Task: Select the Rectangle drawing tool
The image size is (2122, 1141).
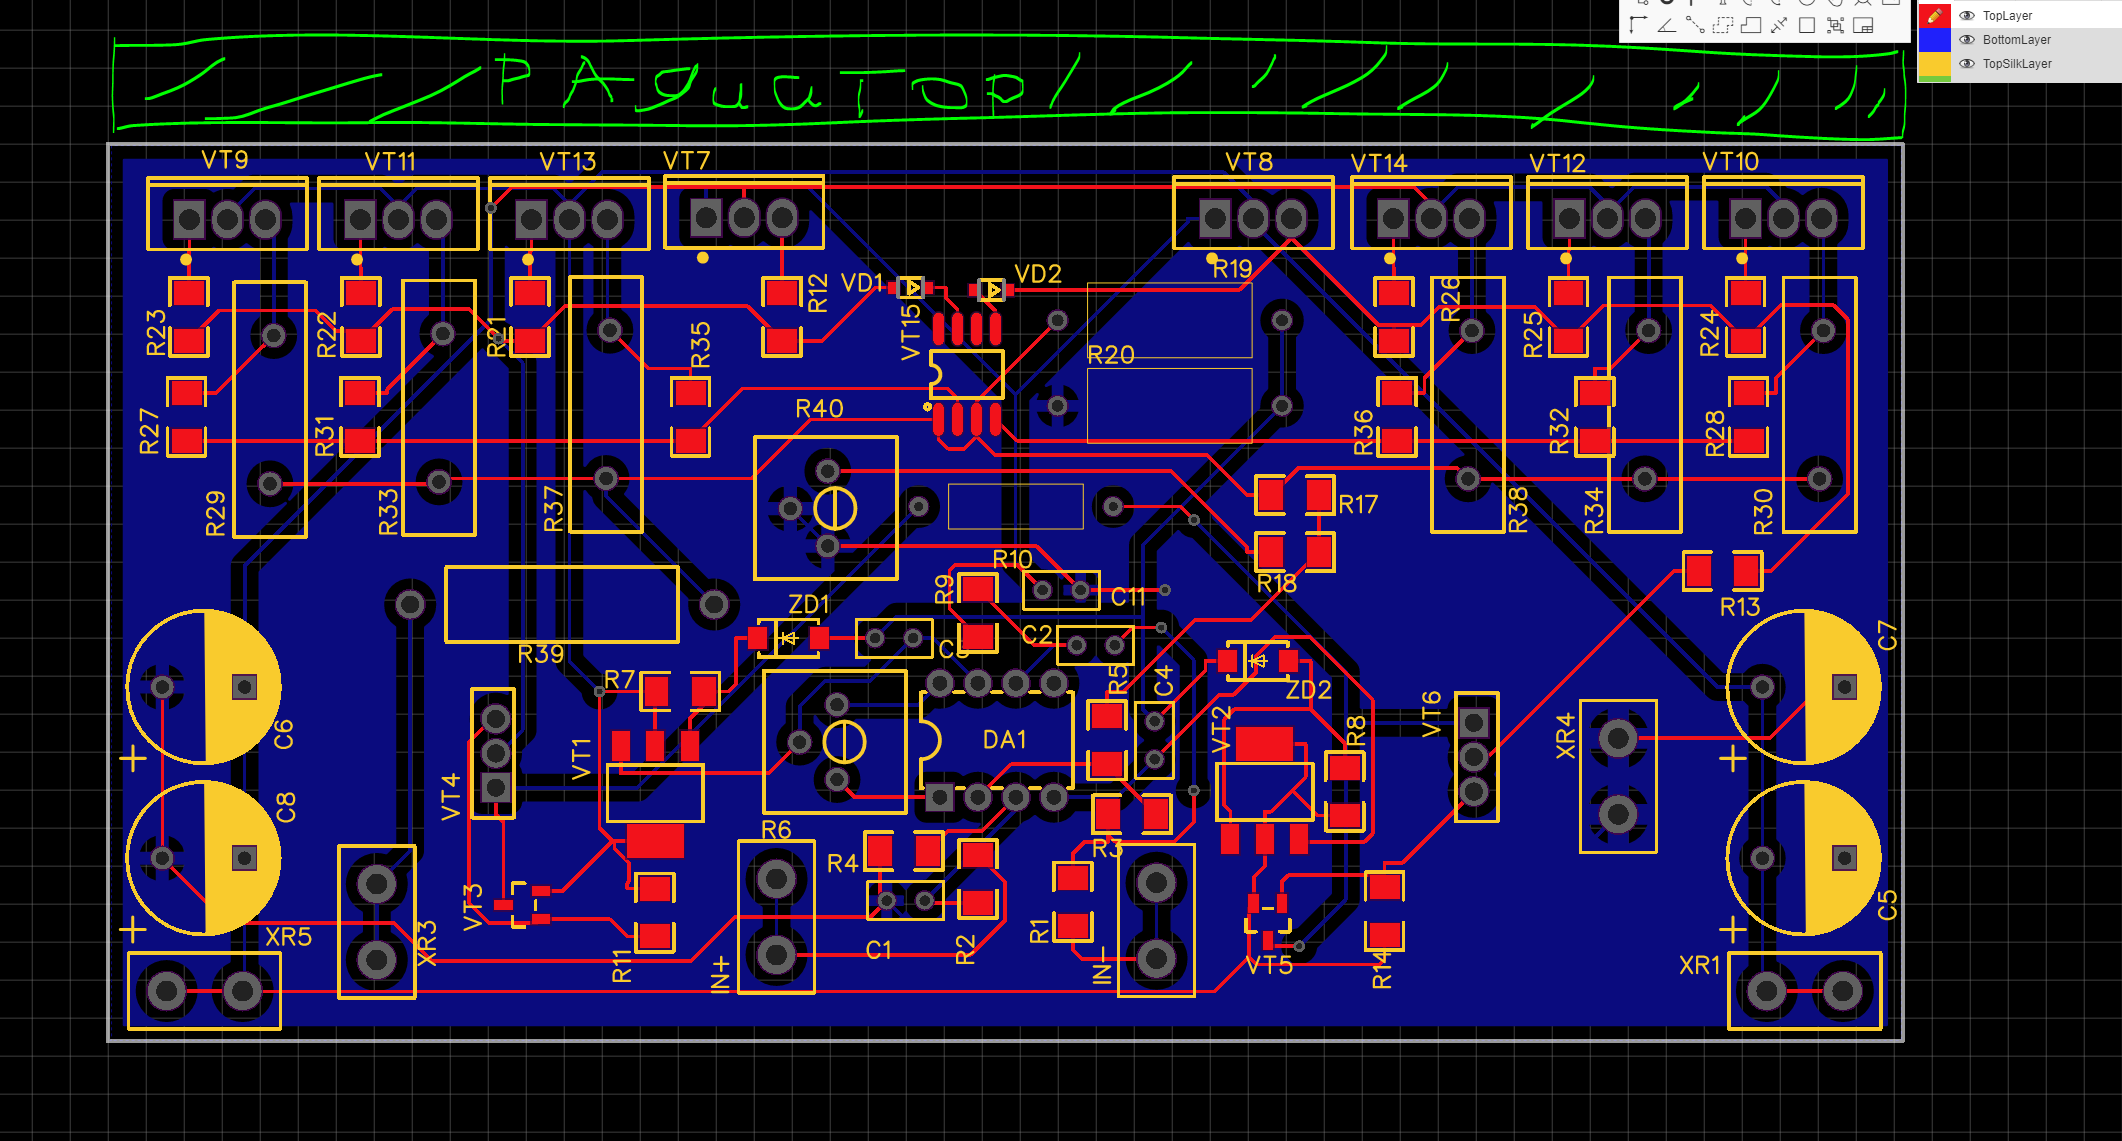Action: pyautogui.click(x=1807, y=25)
